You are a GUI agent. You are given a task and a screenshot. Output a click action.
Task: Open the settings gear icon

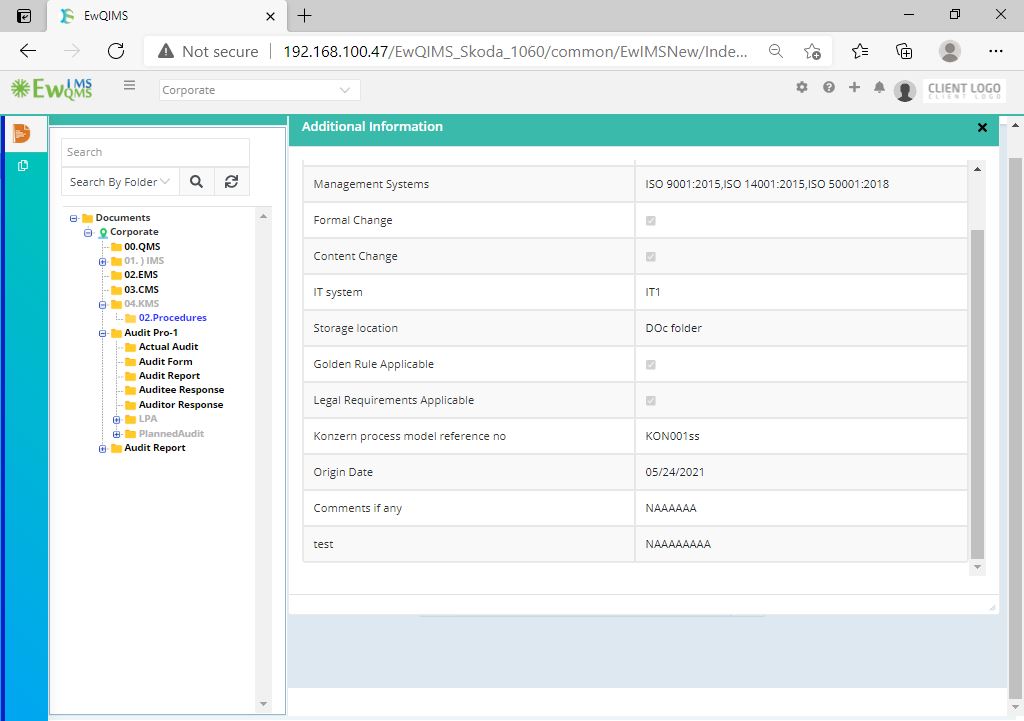802,88
